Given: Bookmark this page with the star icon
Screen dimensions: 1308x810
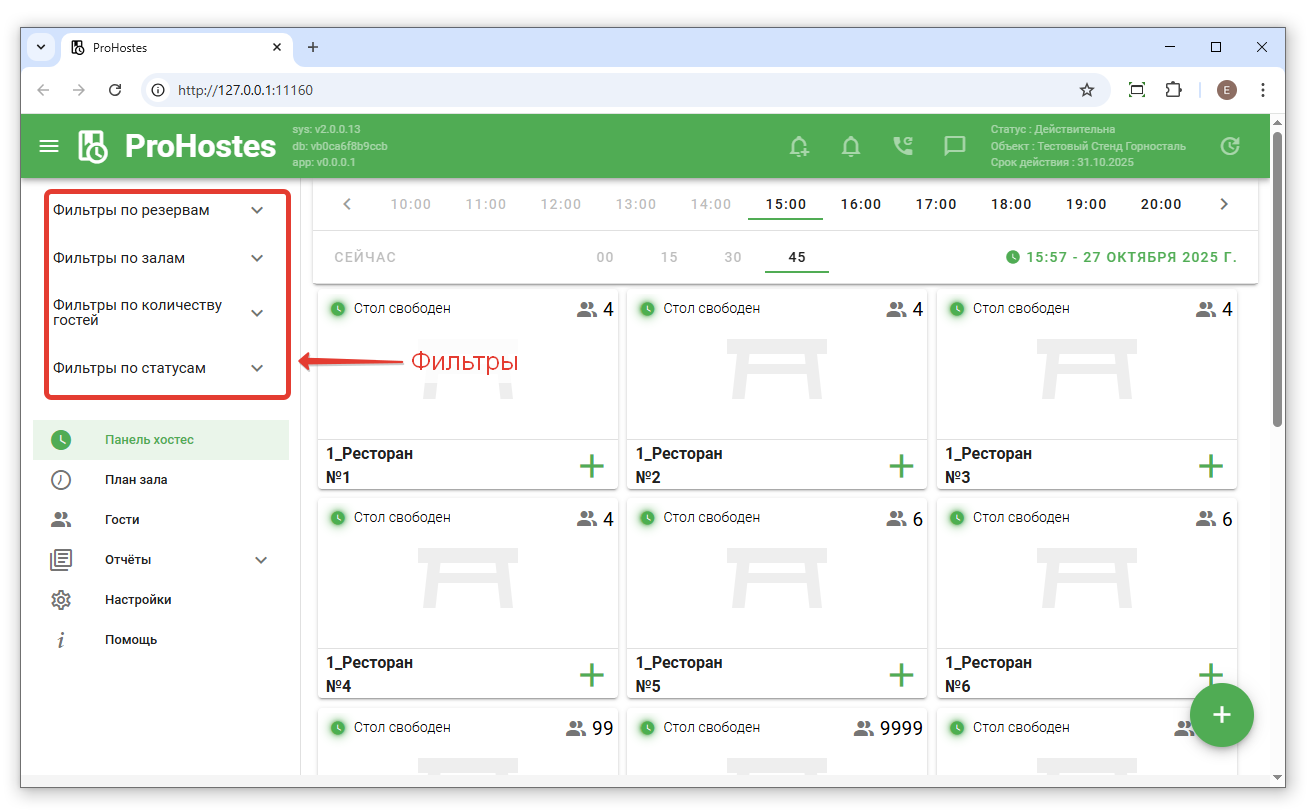Looking at the screenshot, I should coord(1087,90).
